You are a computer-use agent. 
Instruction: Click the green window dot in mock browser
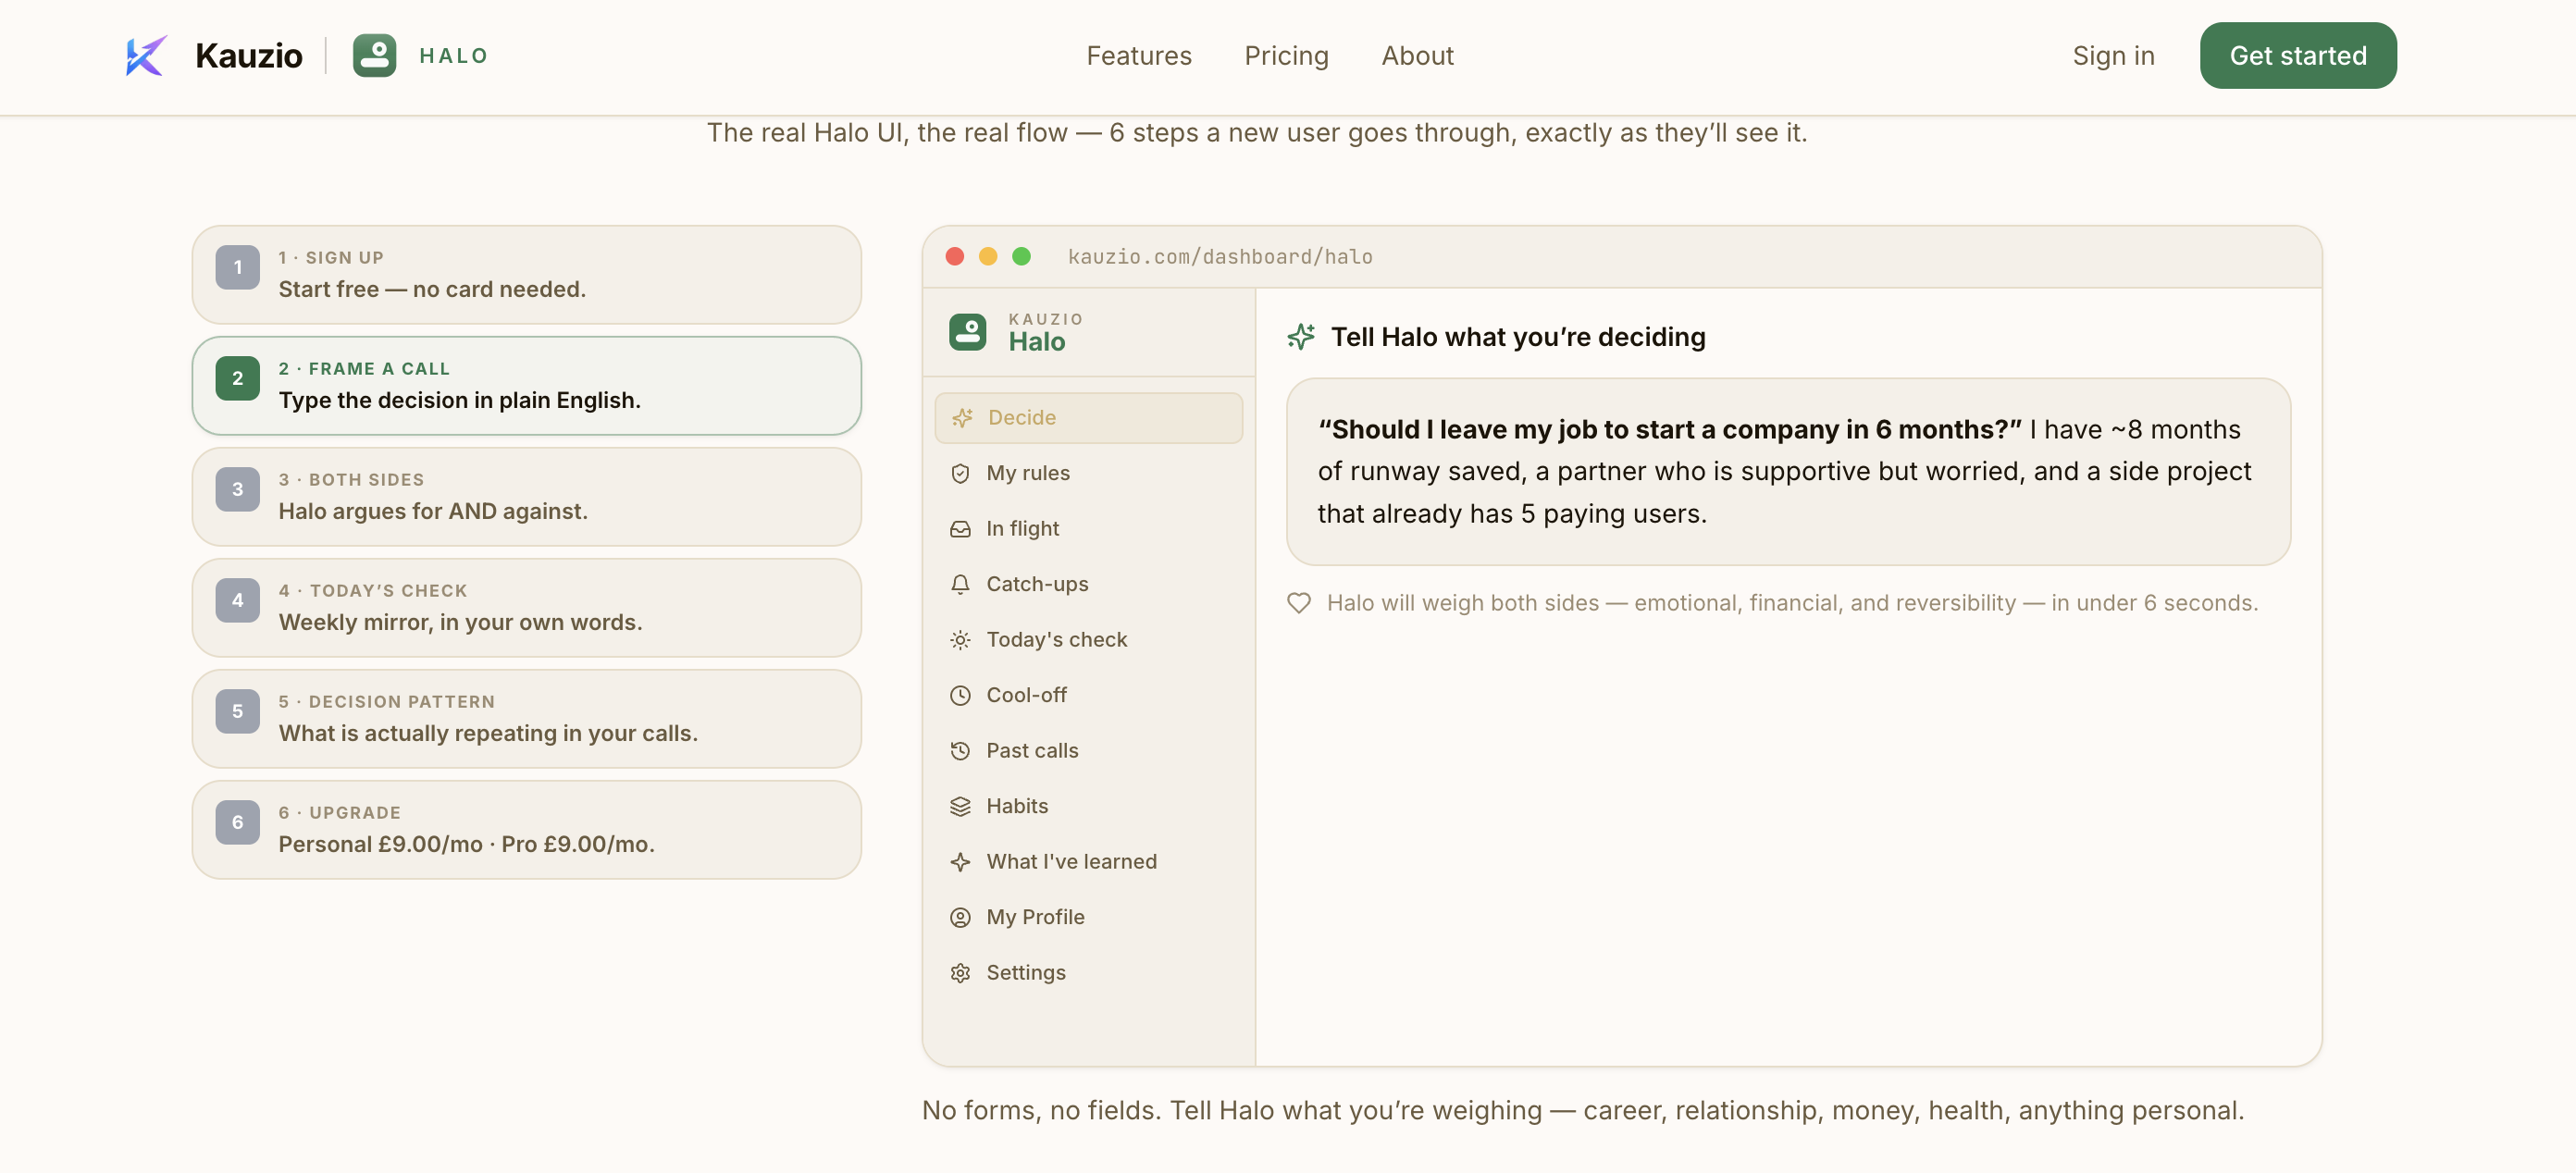(x=1021, y=257)
